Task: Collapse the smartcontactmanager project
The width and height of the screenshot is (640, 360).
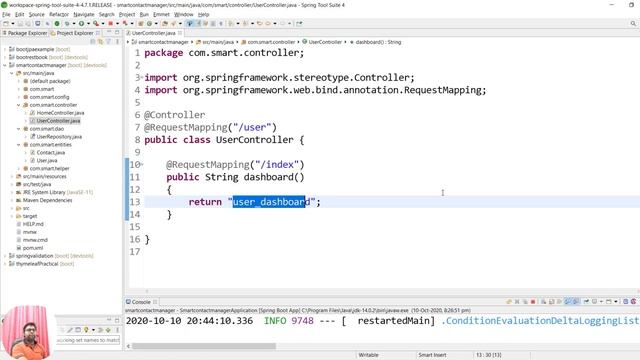Action: (5, 65)
